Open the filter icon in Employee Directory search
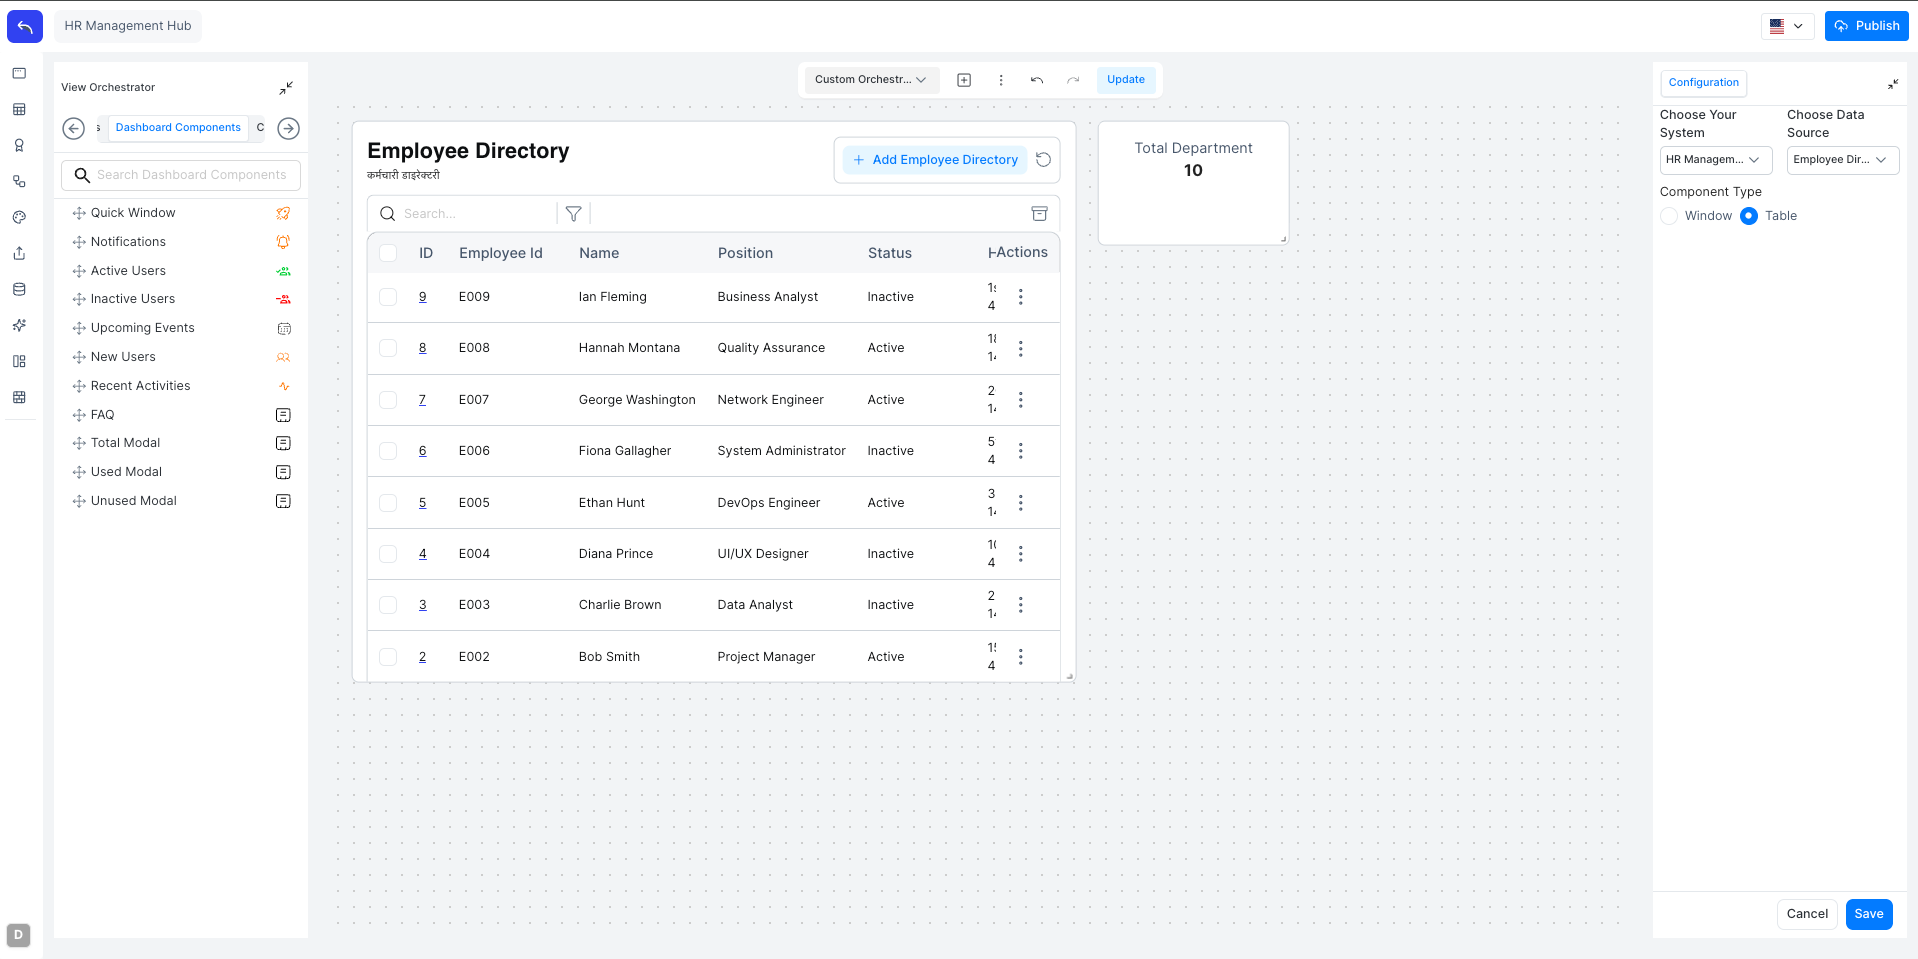The image size is (1918, 959). click(573, 213)
